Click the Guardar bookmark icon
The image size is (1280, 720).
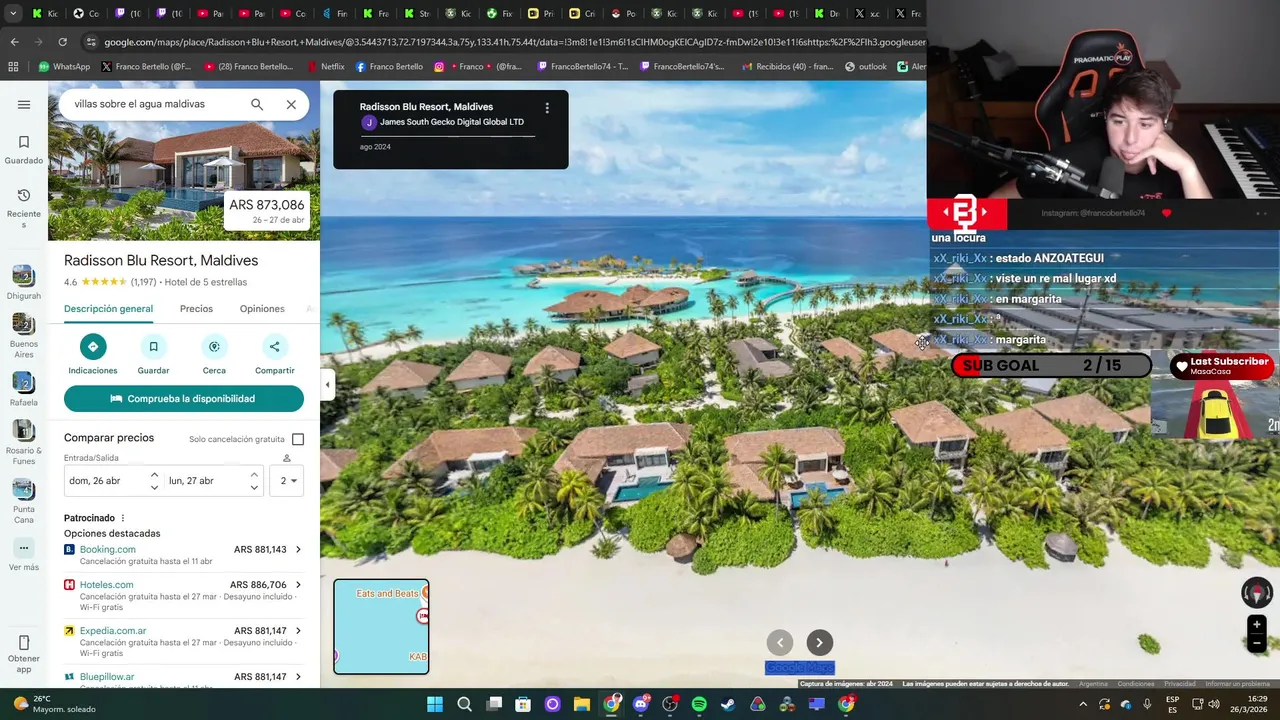coord(153,346)
